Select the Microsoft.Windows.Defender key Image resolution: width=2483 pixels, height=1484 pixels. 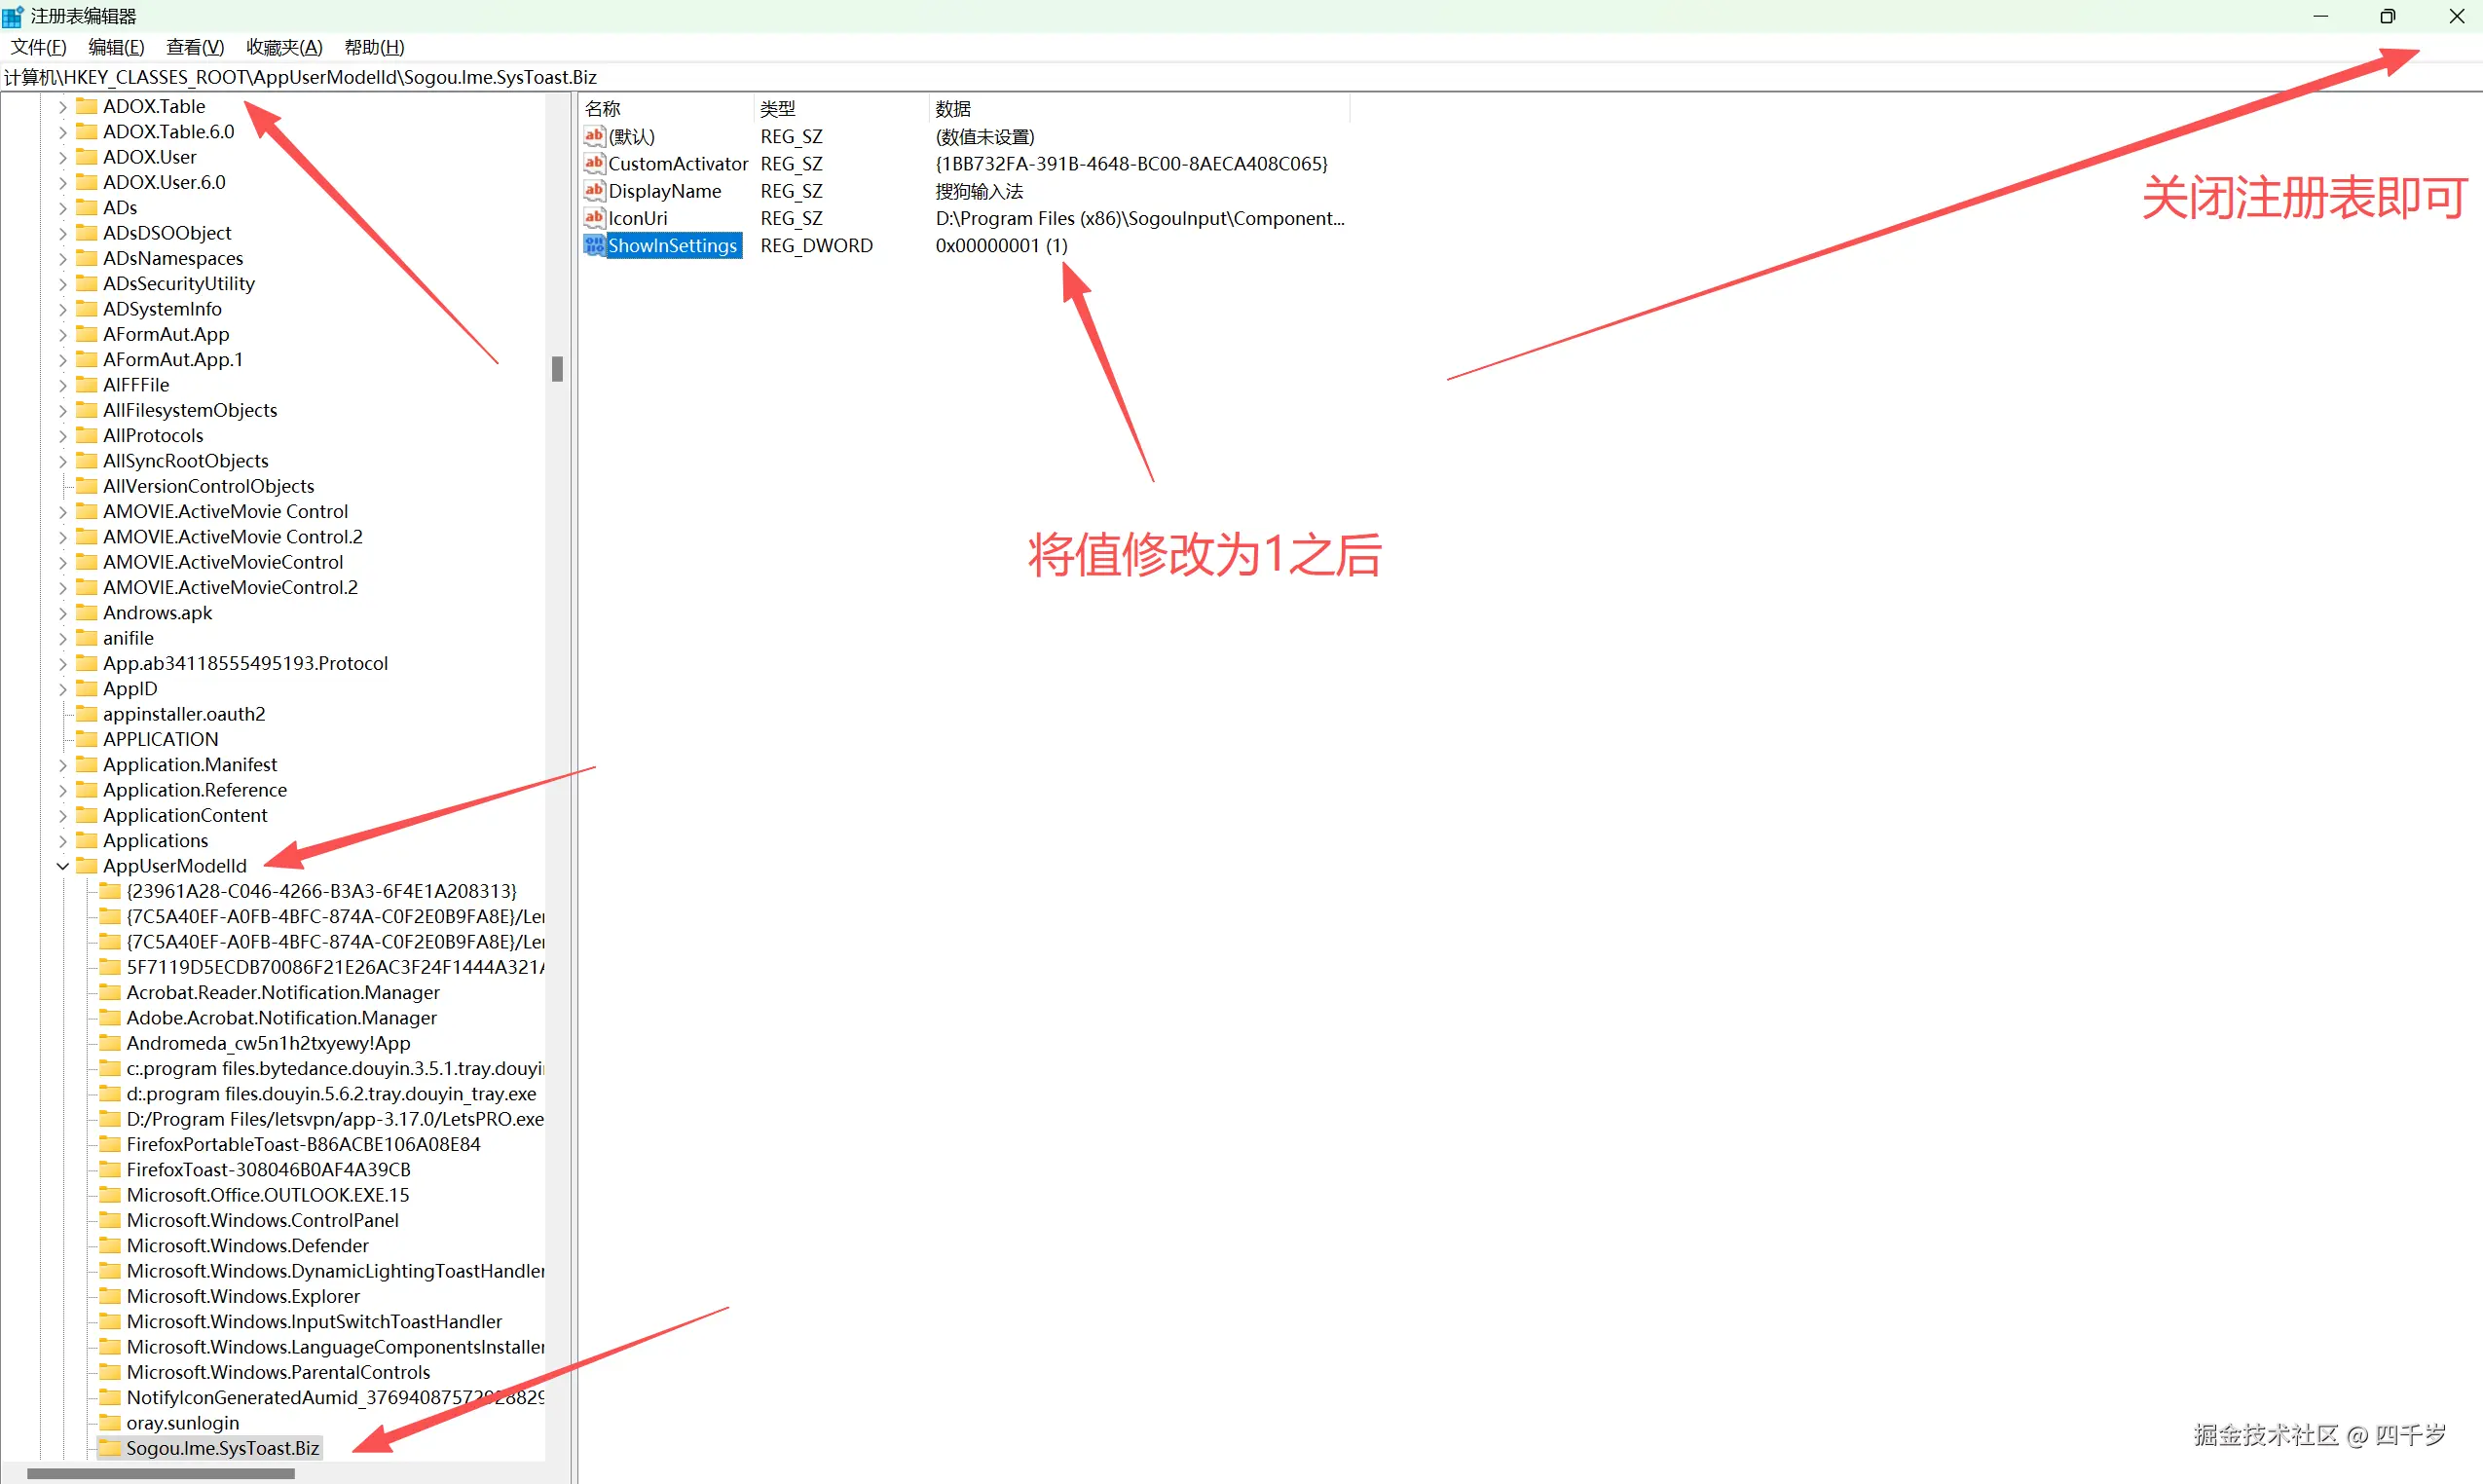pos(247,1245)
